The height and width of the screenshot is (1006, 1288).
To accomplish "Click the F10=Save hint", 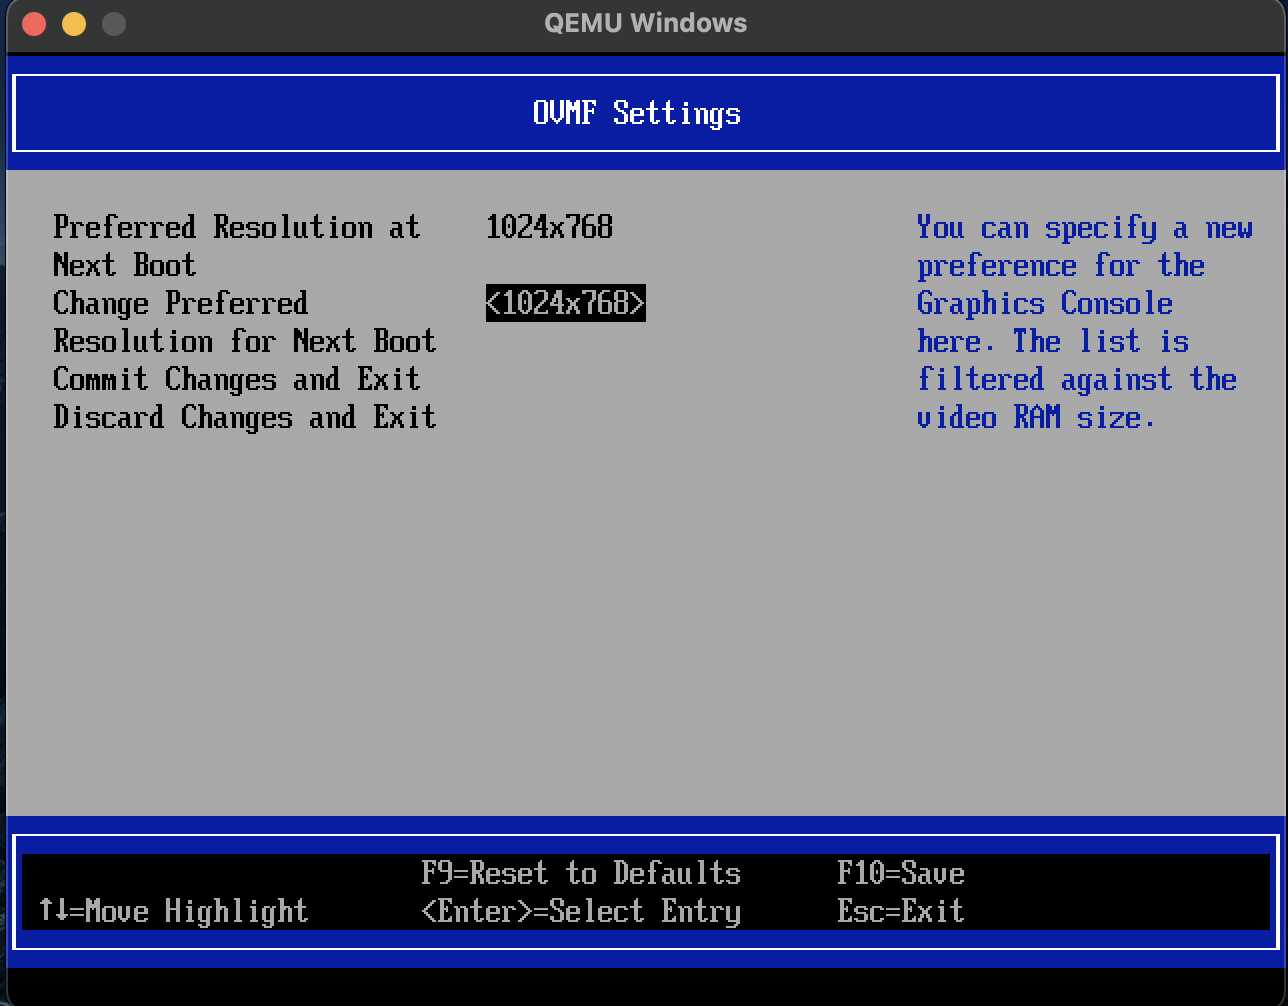I will (x=901, y=873).
